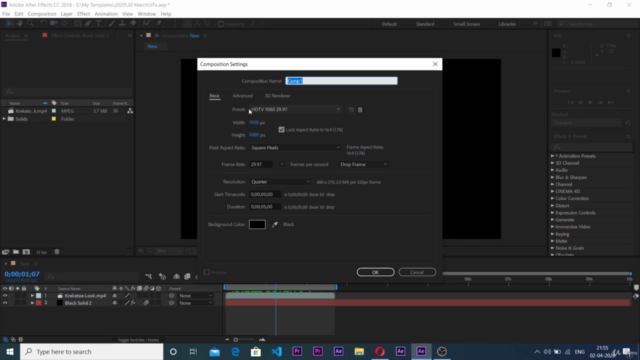Image resolution: width=640 pixels, height=360 pixels.
Task: Toggle Lock Aspect Ratio to 16:9 checkbox
Action: tap(282, 130)
